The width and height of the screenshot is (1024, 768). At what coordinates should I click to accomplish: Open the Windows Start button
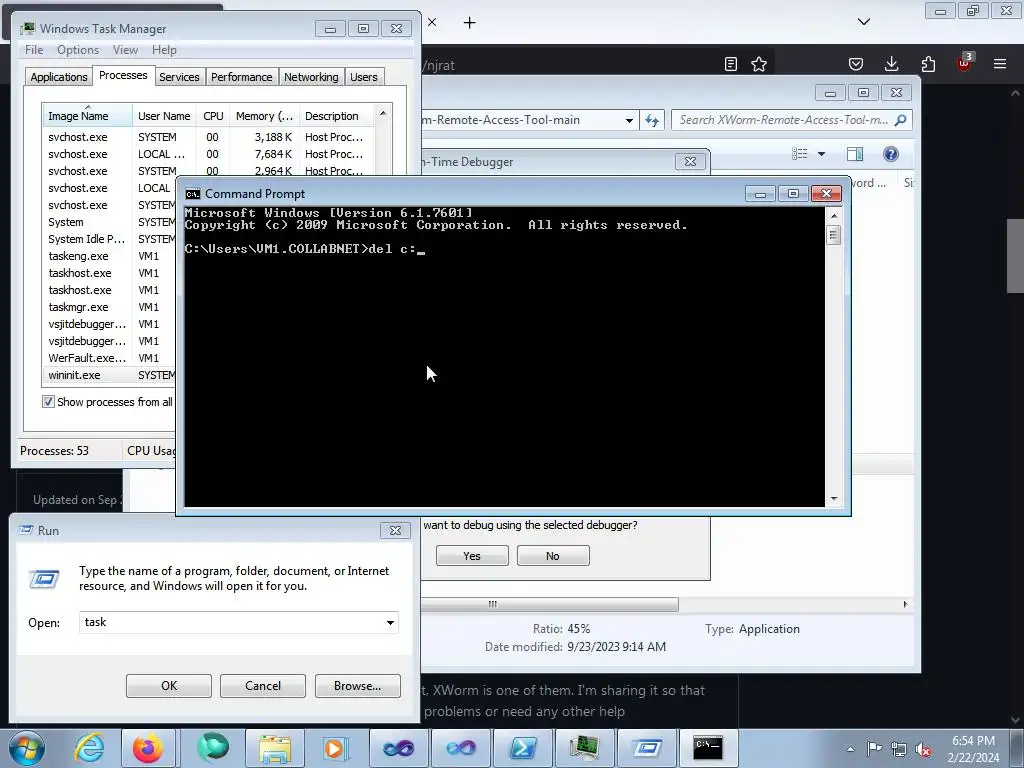click(26, 748)
